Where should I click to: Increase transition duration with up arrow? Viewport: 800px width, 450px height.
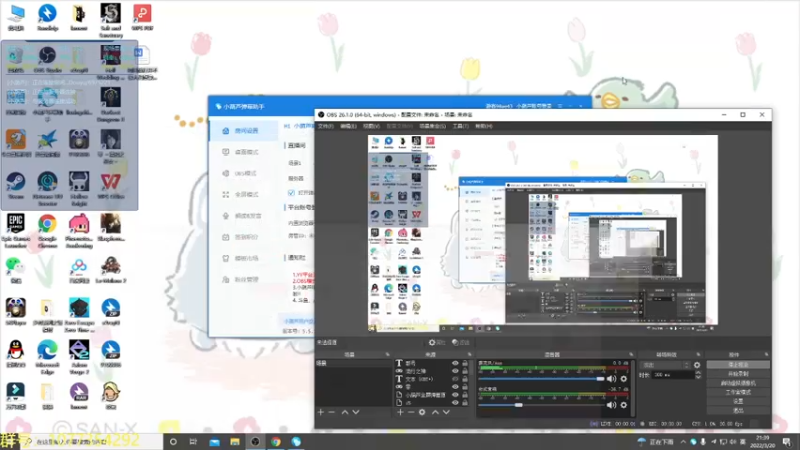pyautogui.click(x=697, y=373)
